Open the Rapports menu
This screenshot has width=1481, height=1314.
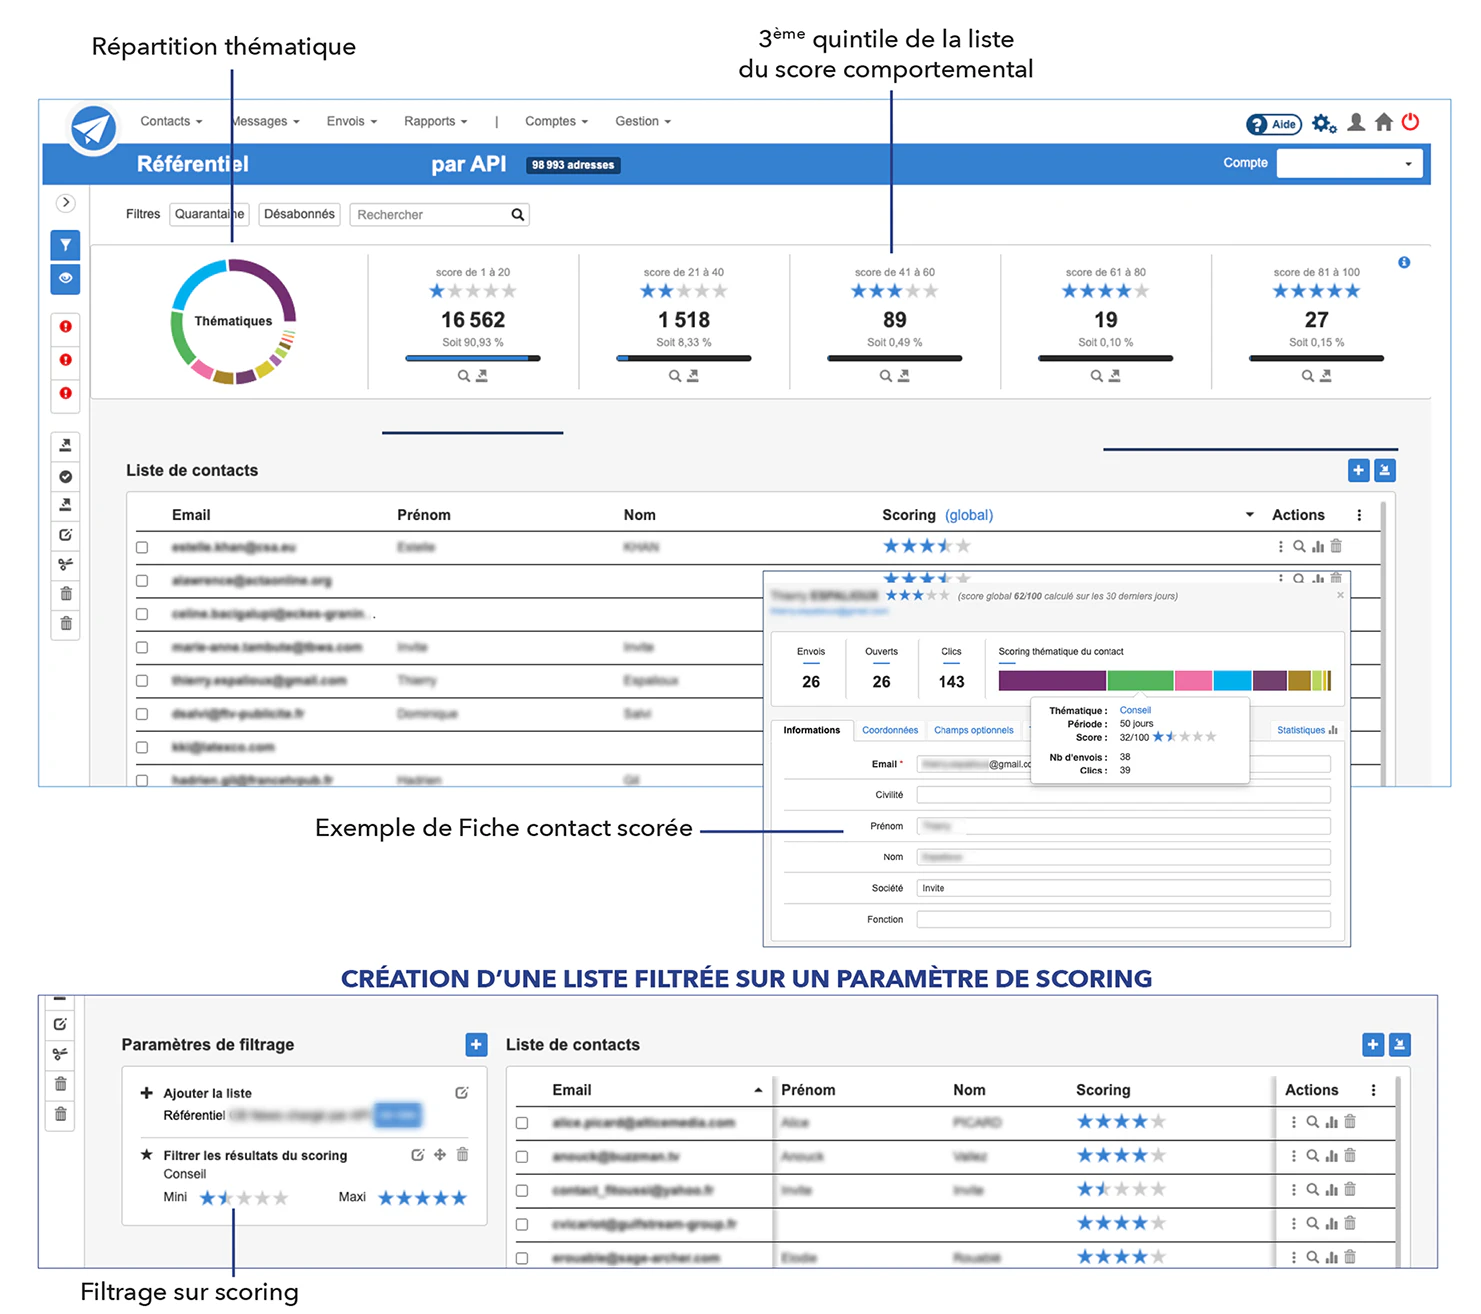tap(436, 121)
